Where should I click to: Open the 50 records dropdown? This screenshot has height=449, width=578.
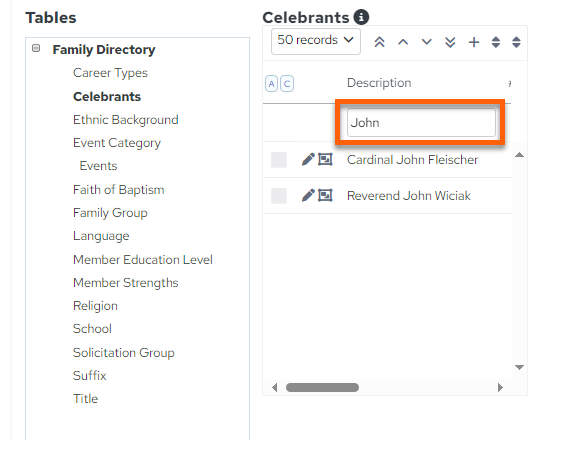click(x=316, y=41)
